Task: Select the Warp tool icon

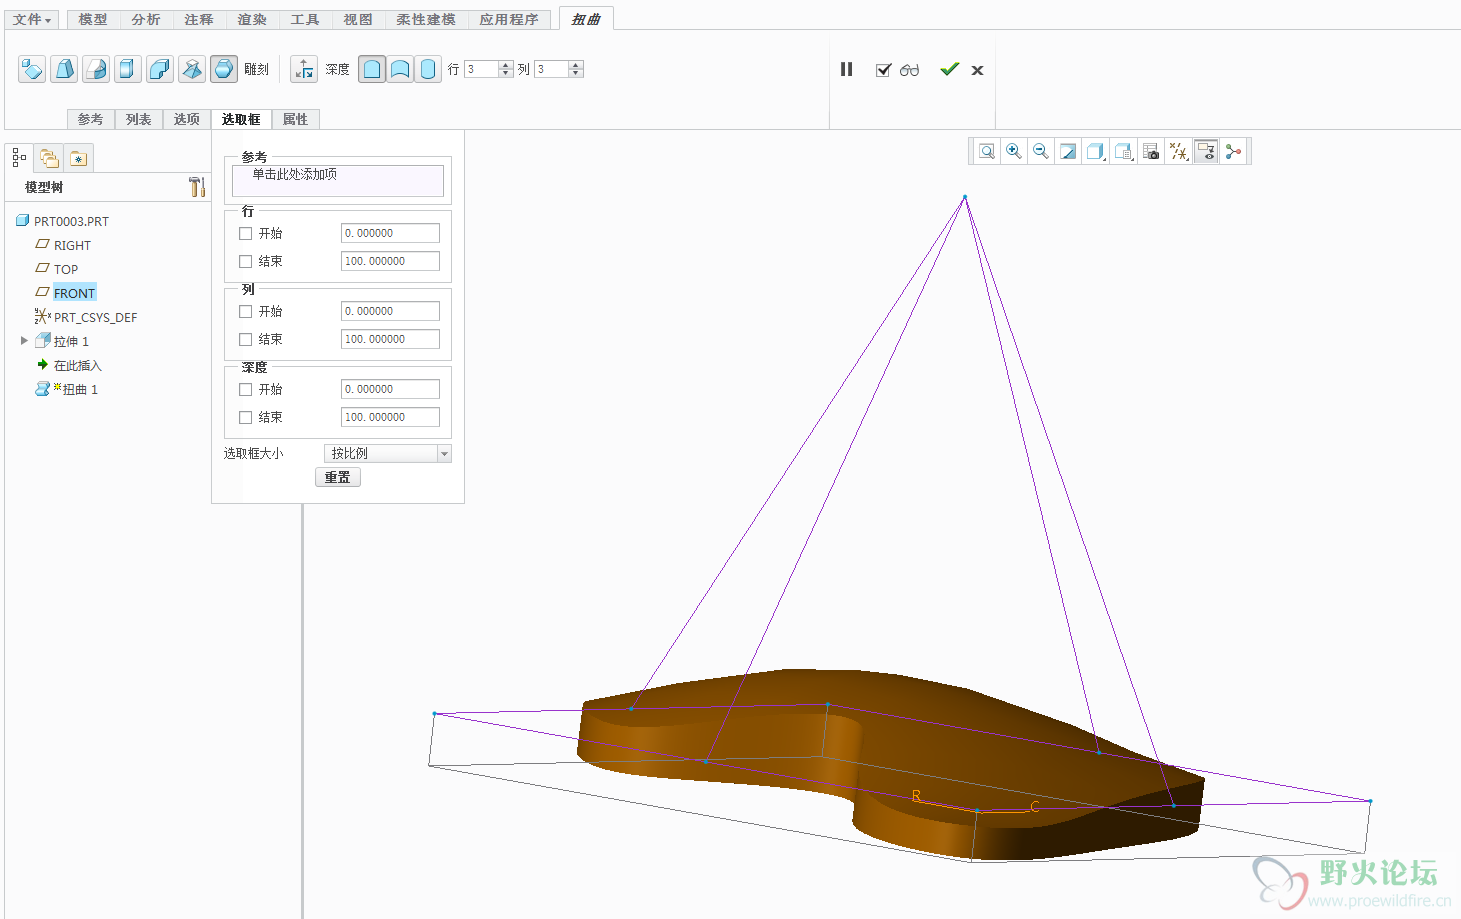Action: click(x=64, y=69)
